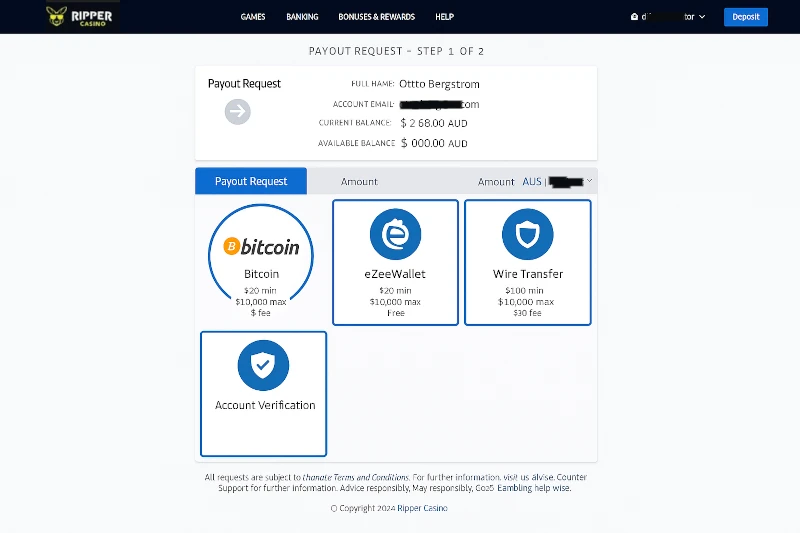
Task: Click the account lock icon in header
Action: (x=634, y=17)
